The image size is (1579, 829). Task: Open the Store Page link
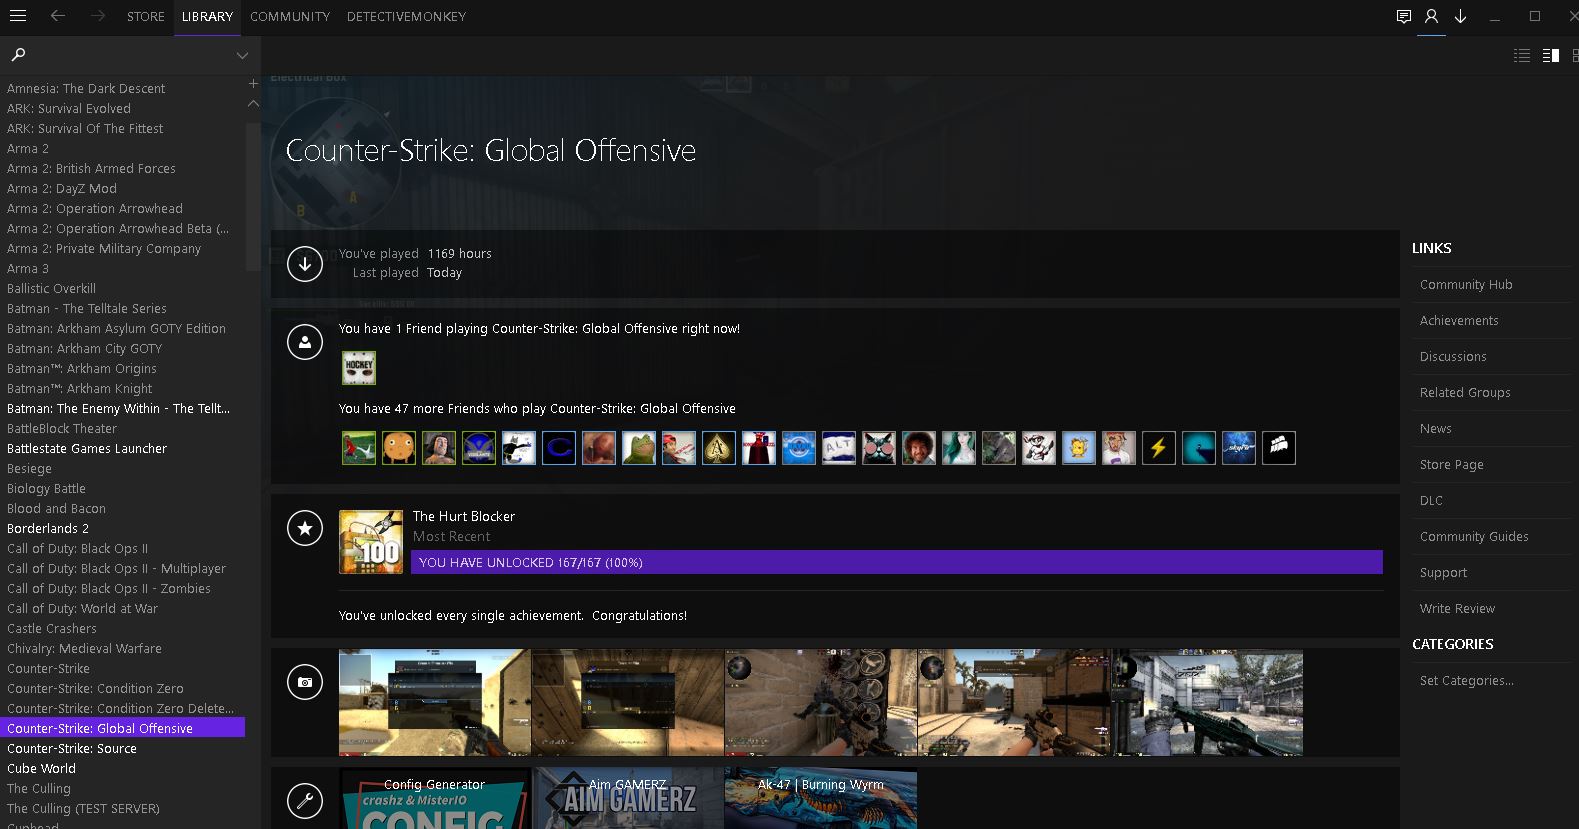click(x=1452, y=465)
